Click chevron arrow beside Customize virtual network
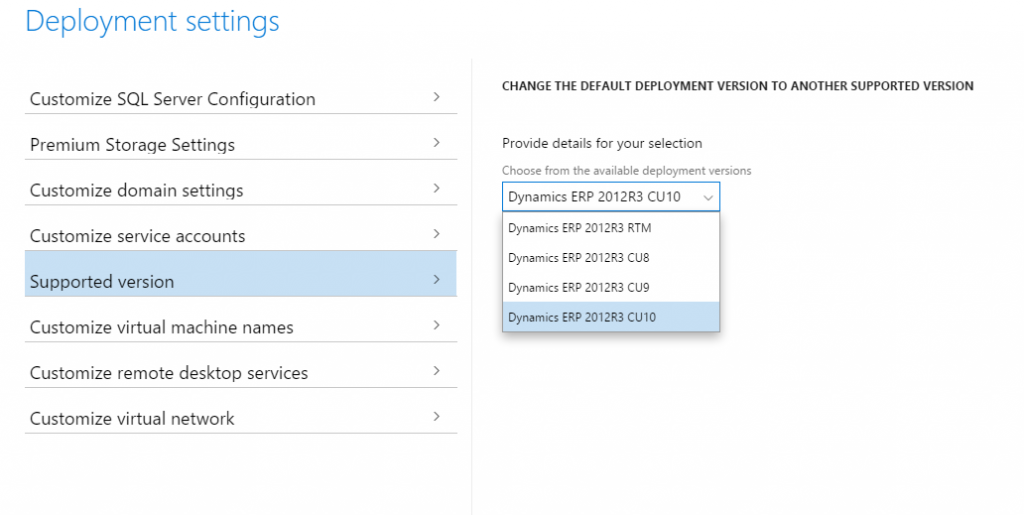This screenshot has width=1024, height=515. 437,416
